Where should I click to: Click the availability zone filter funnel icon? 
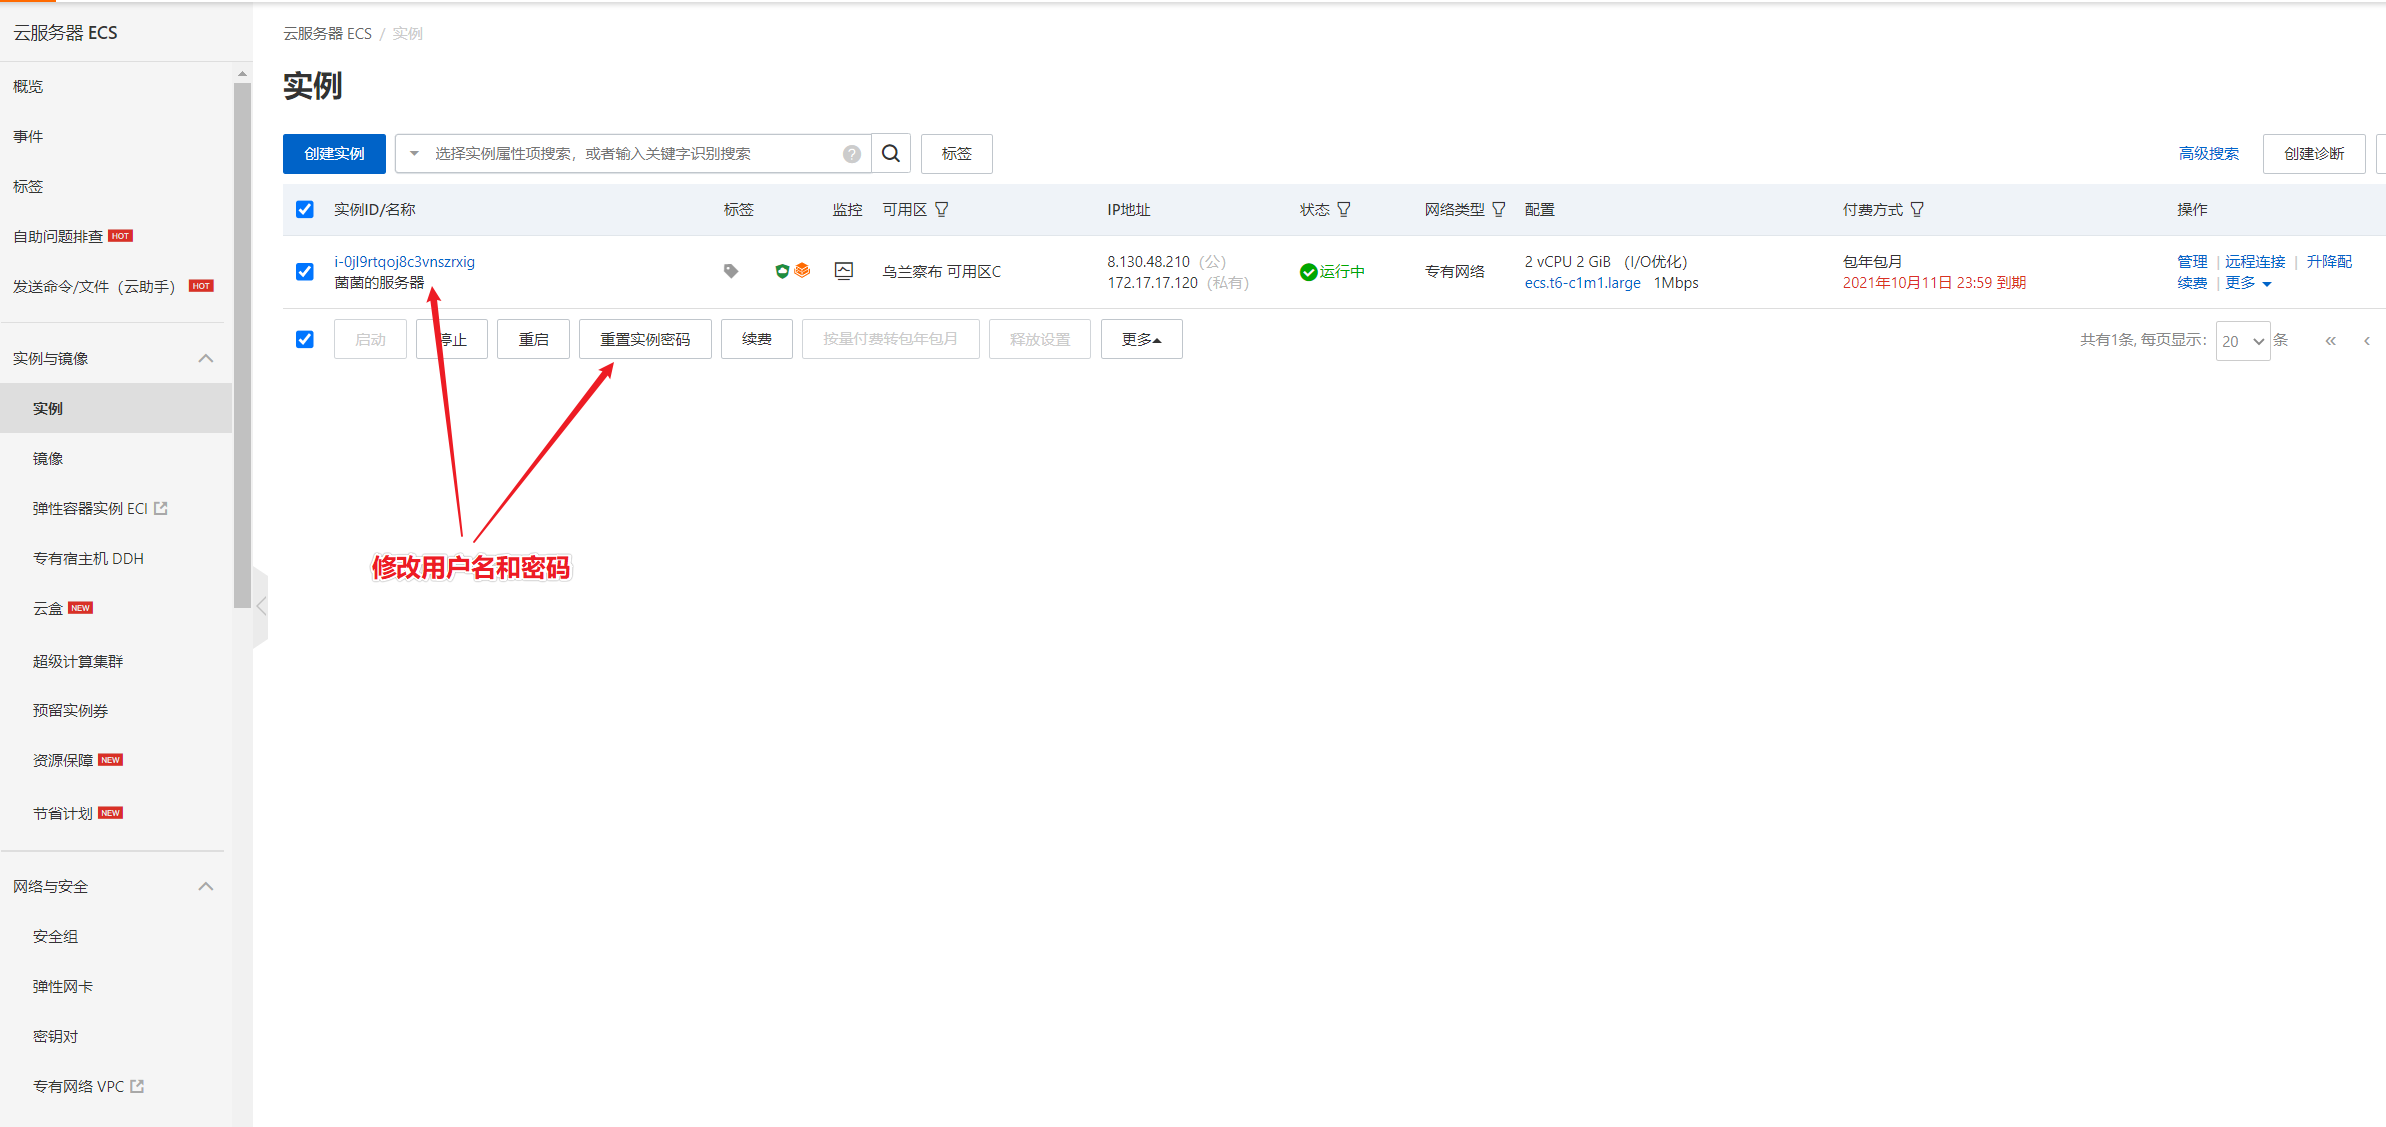(x=942, y=209)
